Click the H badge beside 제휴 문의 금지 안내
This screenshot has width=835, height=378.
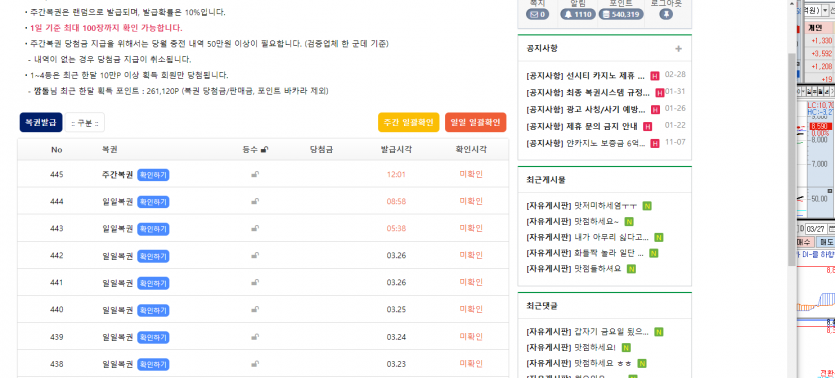point(648,127)
